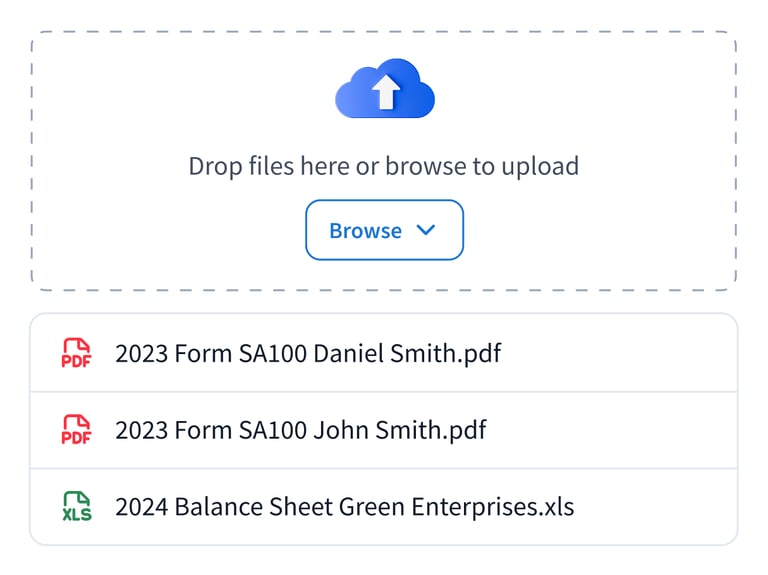
Task: Open 2024 Balance Sheet Green Enterprises.xls filename
Action: point(345,507)
